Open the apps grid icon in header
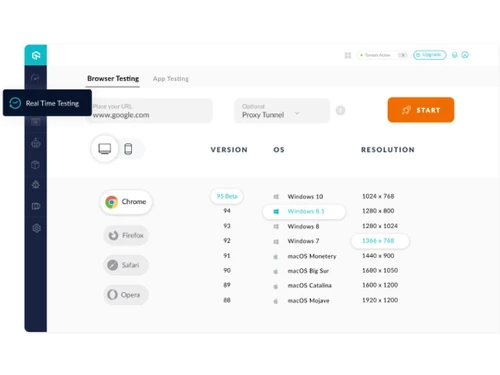The image size is (500, 375). (348, 55)
